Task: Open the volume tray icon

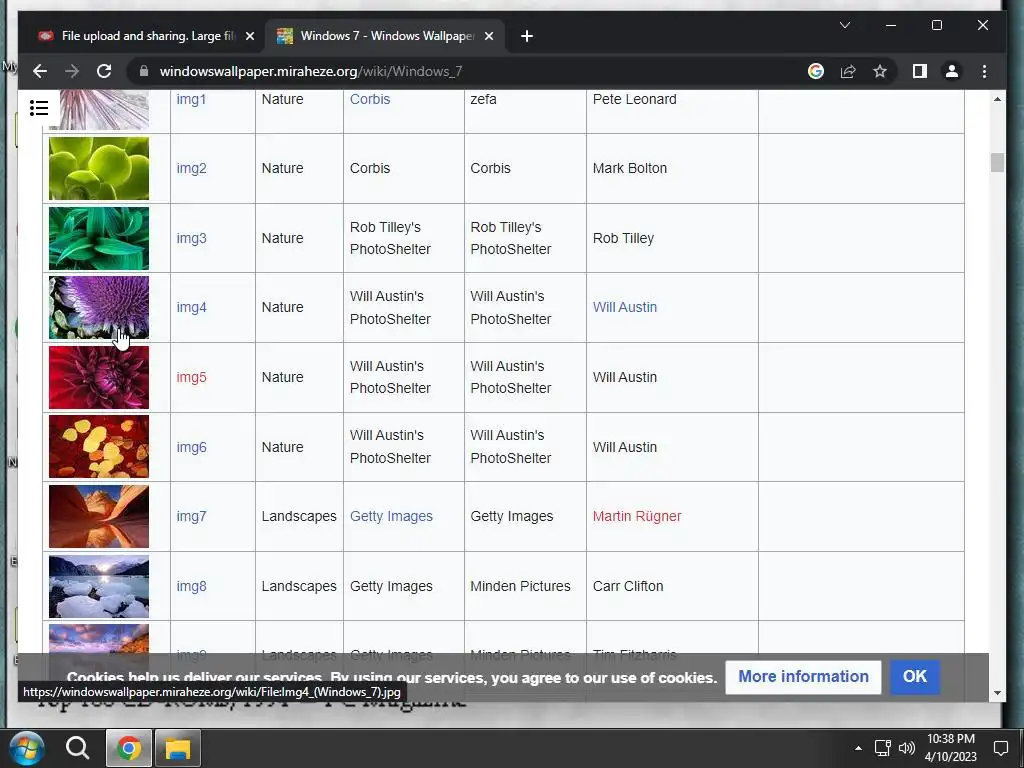Action: tap(906, 748)
